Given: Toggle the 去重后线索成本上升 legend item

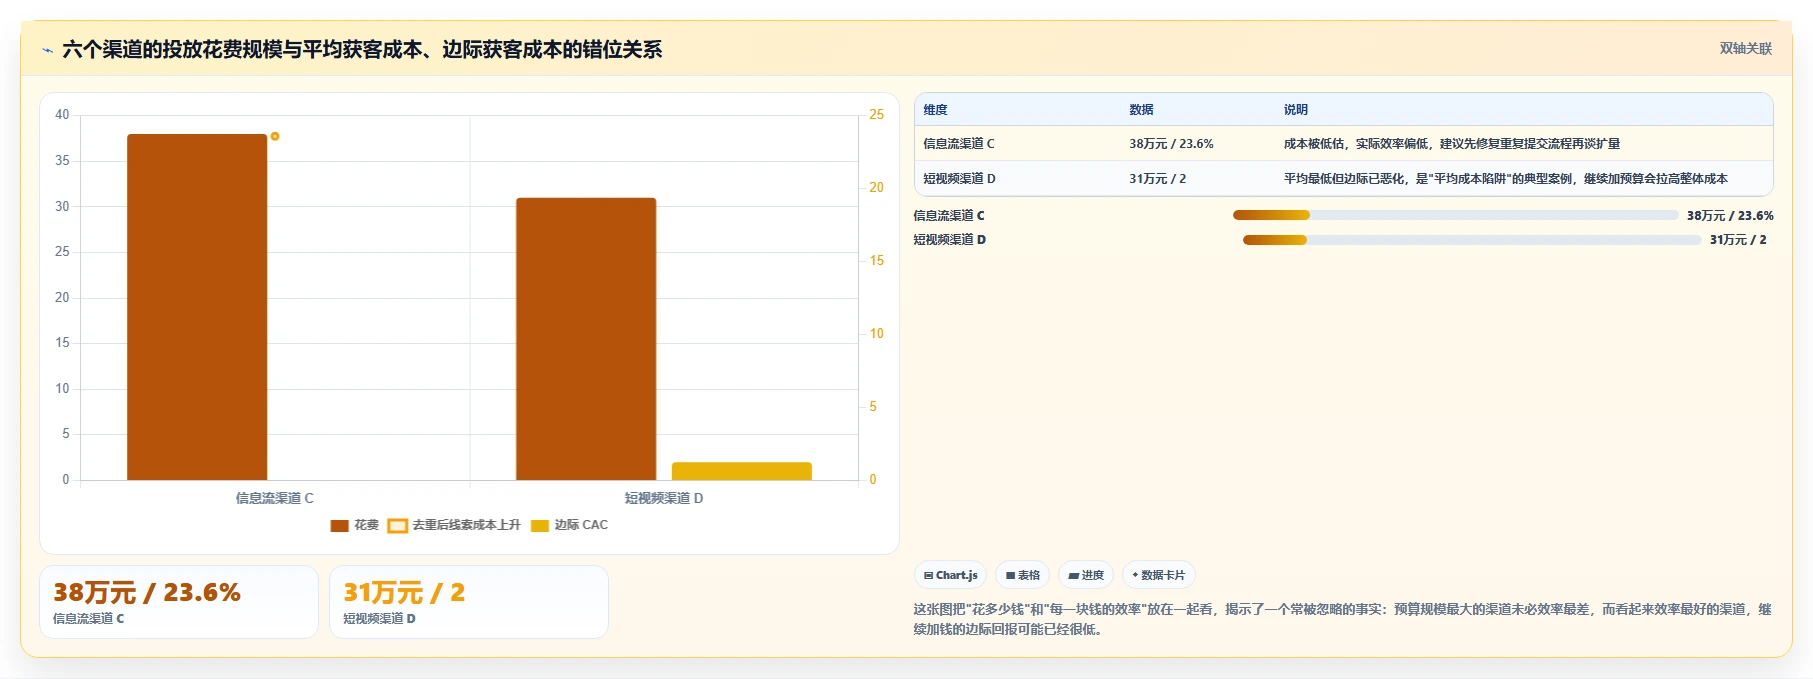Looking at the screenshot, I should coord(454,525).
